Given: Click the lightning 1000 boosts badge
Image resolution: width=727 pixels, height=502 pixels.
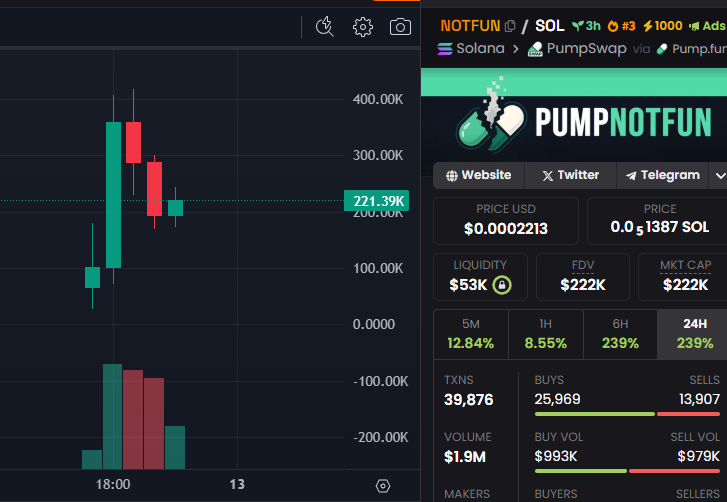Looking at the screenshot, I should click(663, 25).
